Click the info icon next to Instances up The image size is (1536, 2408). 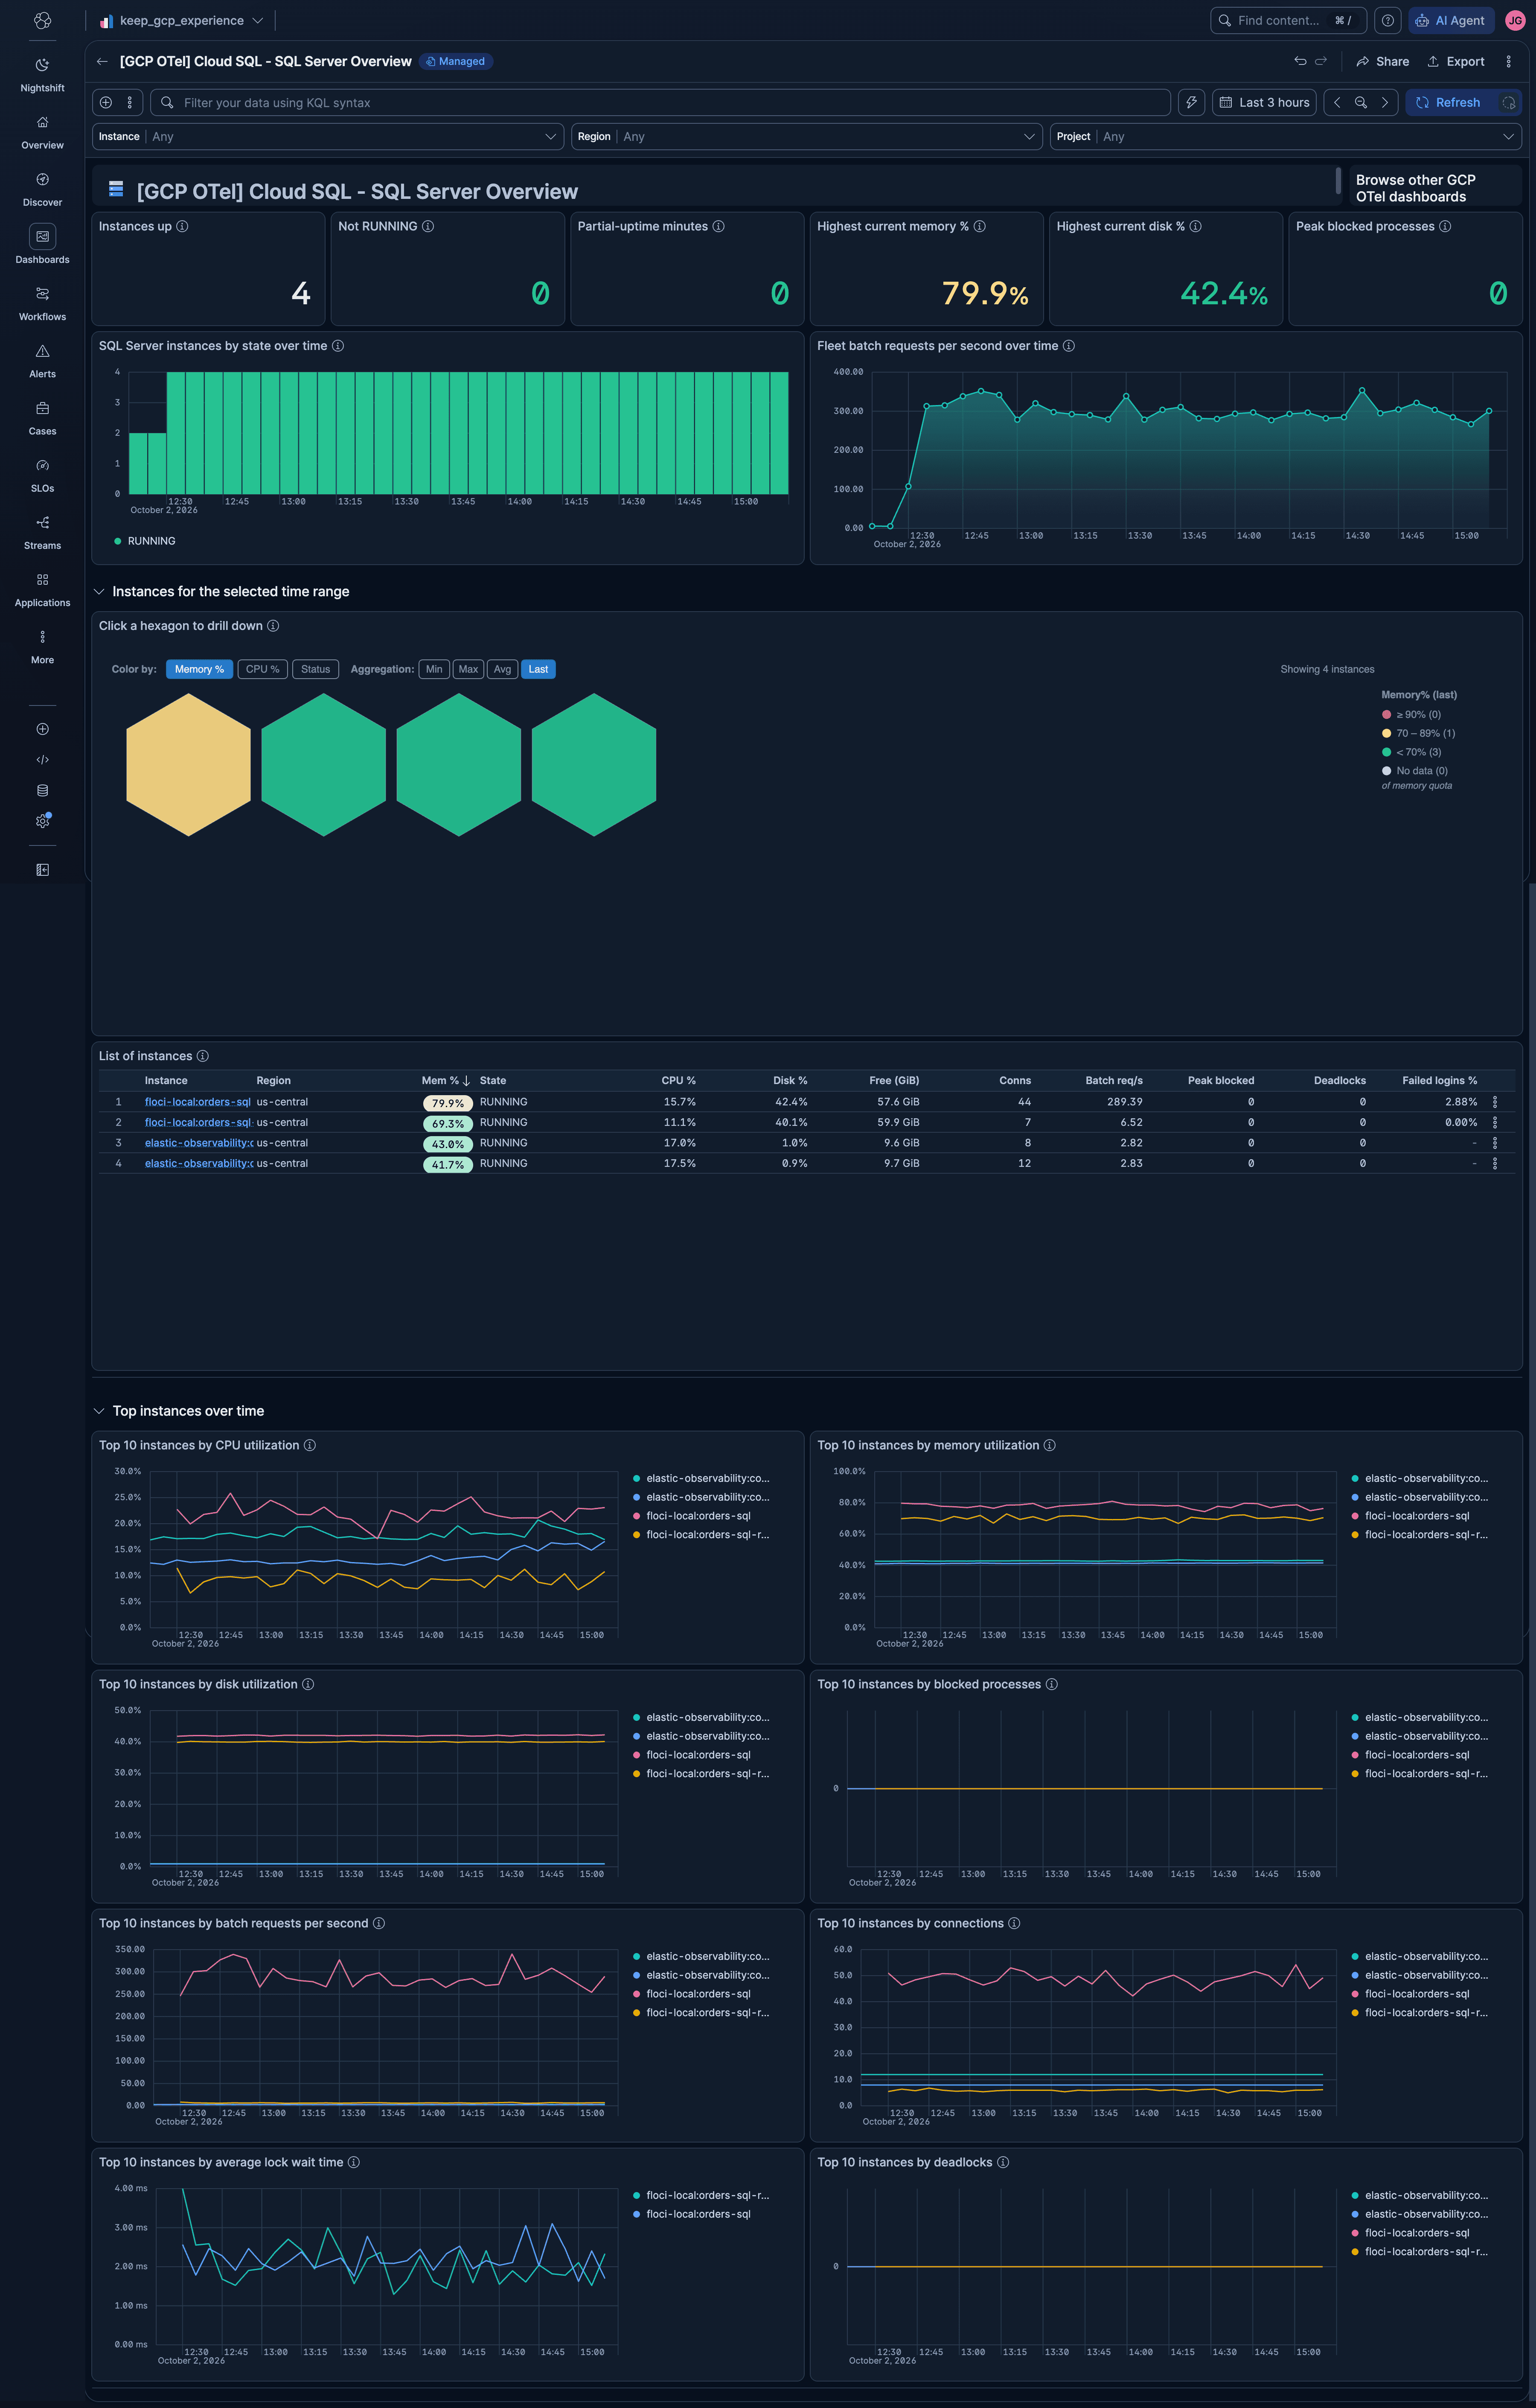[182, 226]
